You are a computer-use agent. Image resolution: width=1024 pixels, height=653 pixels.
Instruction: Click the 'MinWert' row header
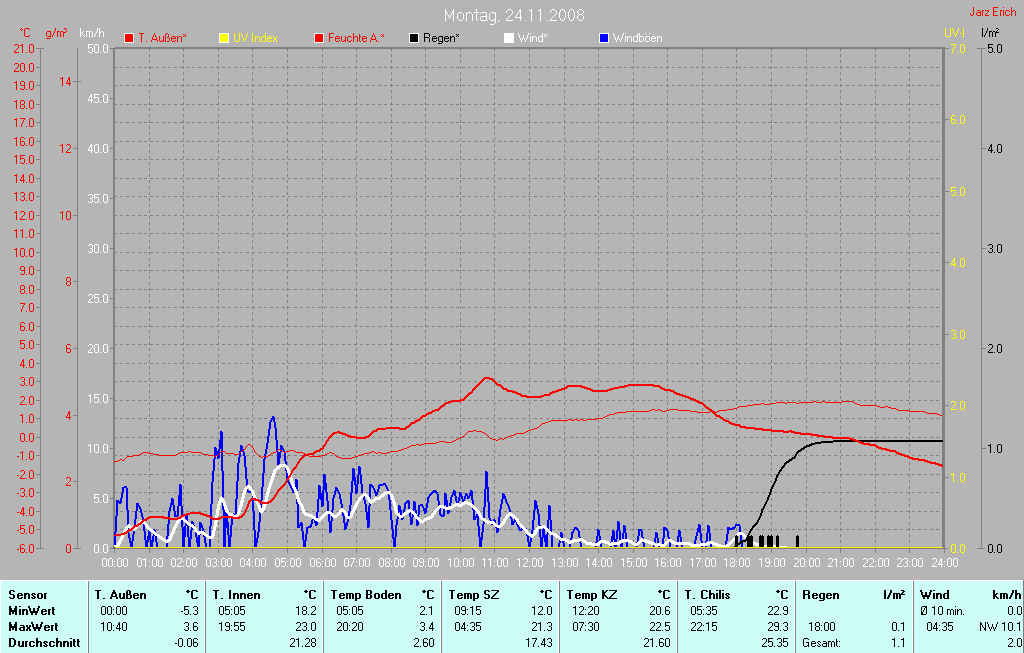(x=31, y=611)
